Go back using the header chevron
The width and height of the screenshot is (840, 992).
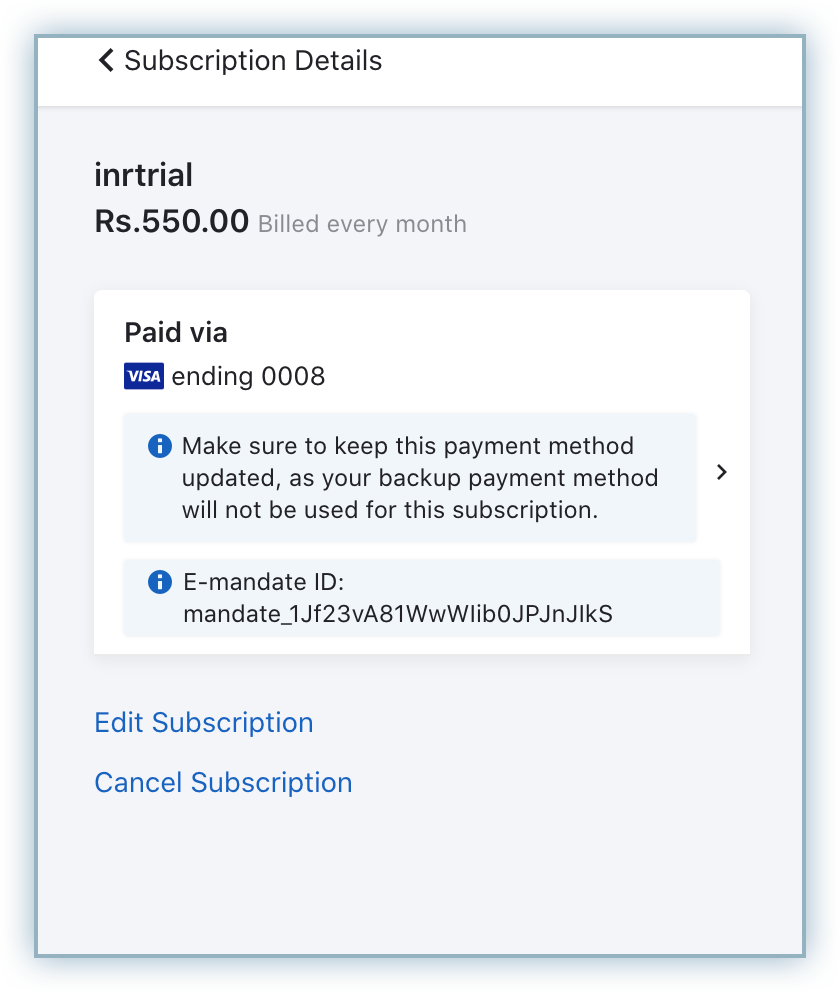point(106,61)
